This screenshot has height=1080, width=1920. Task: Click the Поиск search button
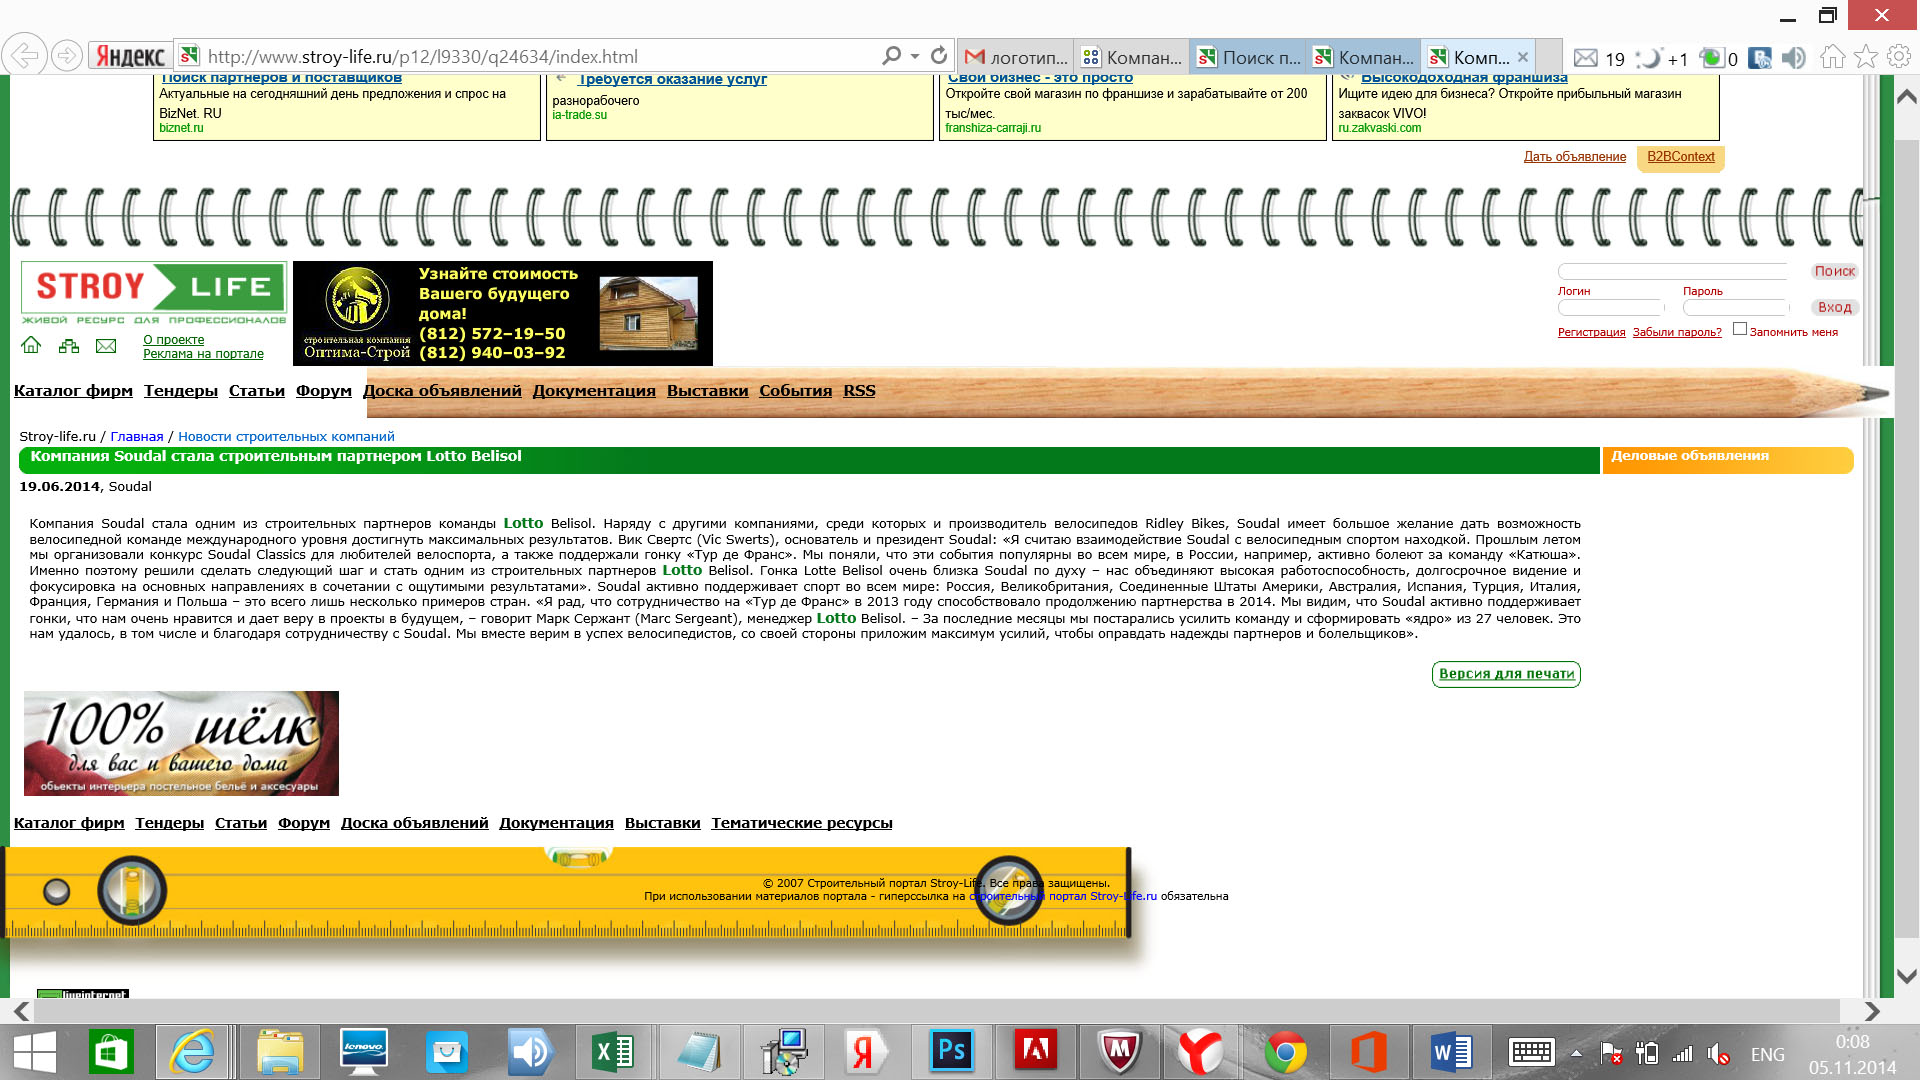pos(1834,271)
